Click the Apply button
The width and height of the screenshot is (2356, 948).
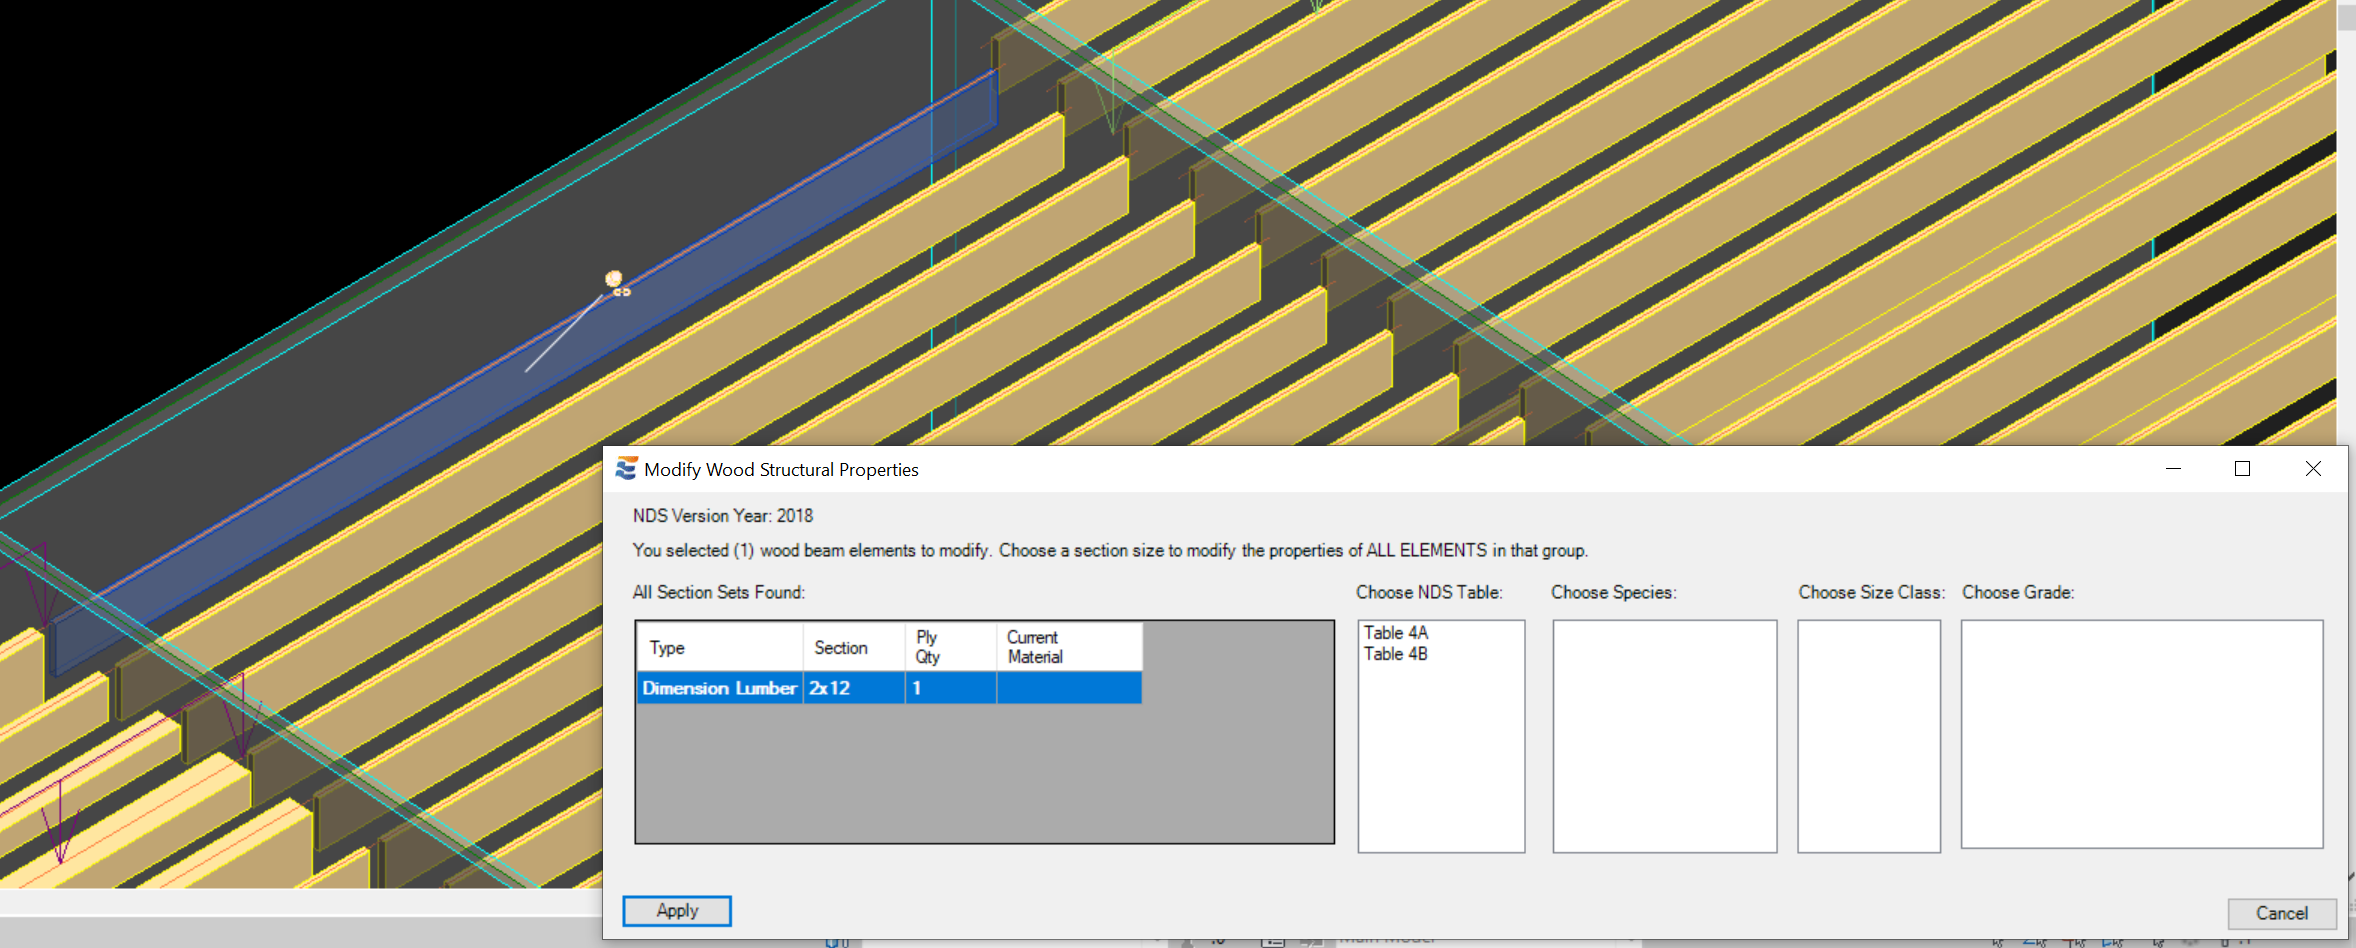coord(677,911)
